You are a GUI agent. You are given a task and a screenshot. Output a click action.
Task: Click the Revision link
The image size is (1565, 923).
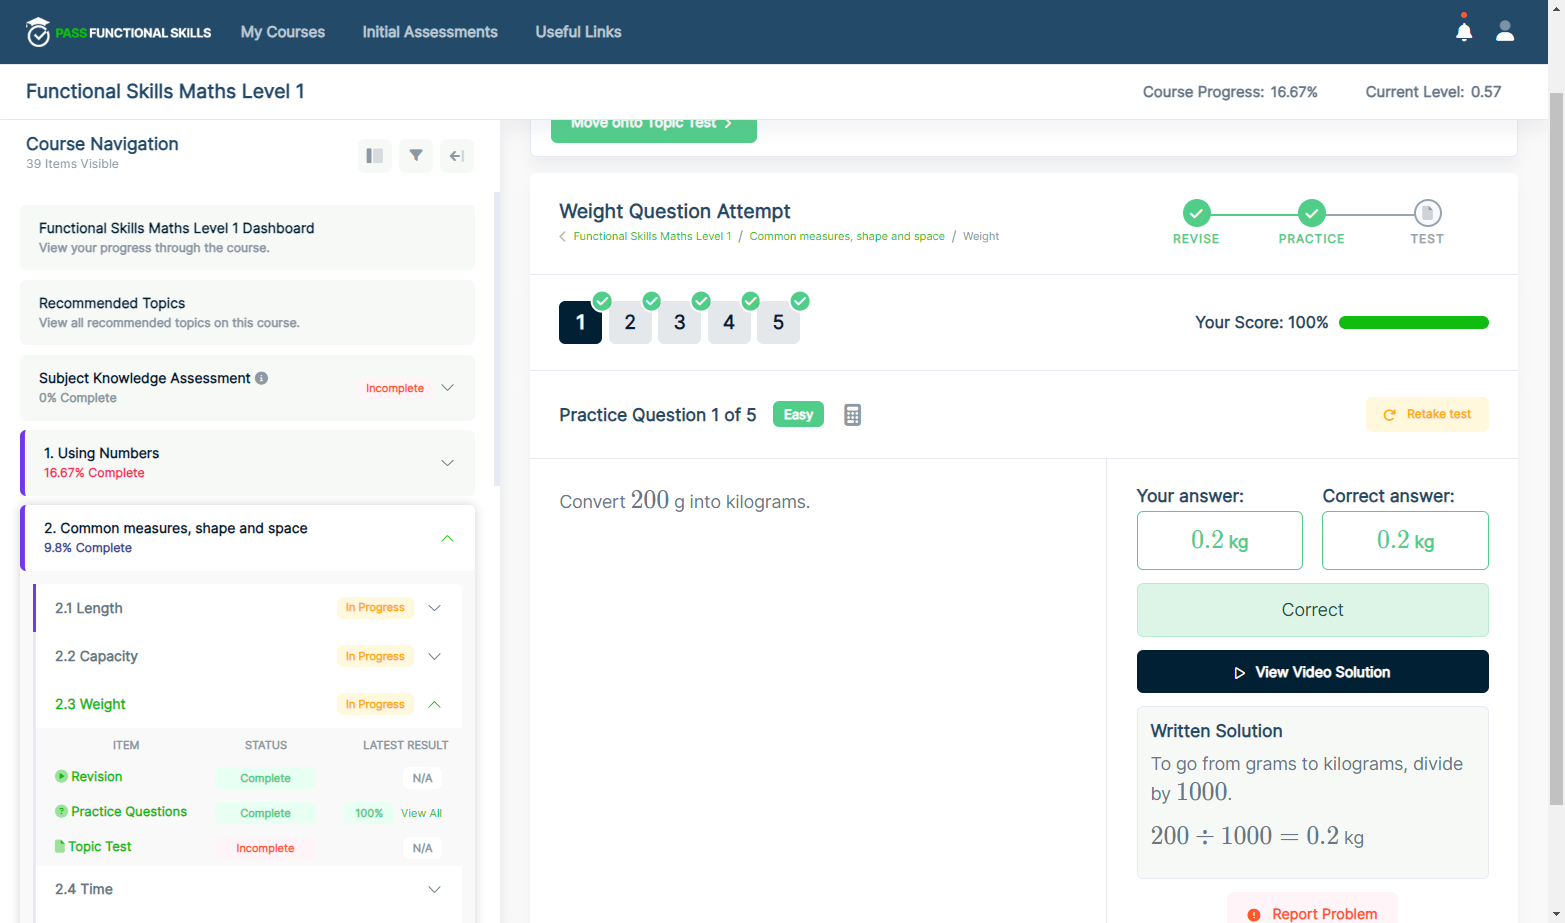(x=96, y=776)
